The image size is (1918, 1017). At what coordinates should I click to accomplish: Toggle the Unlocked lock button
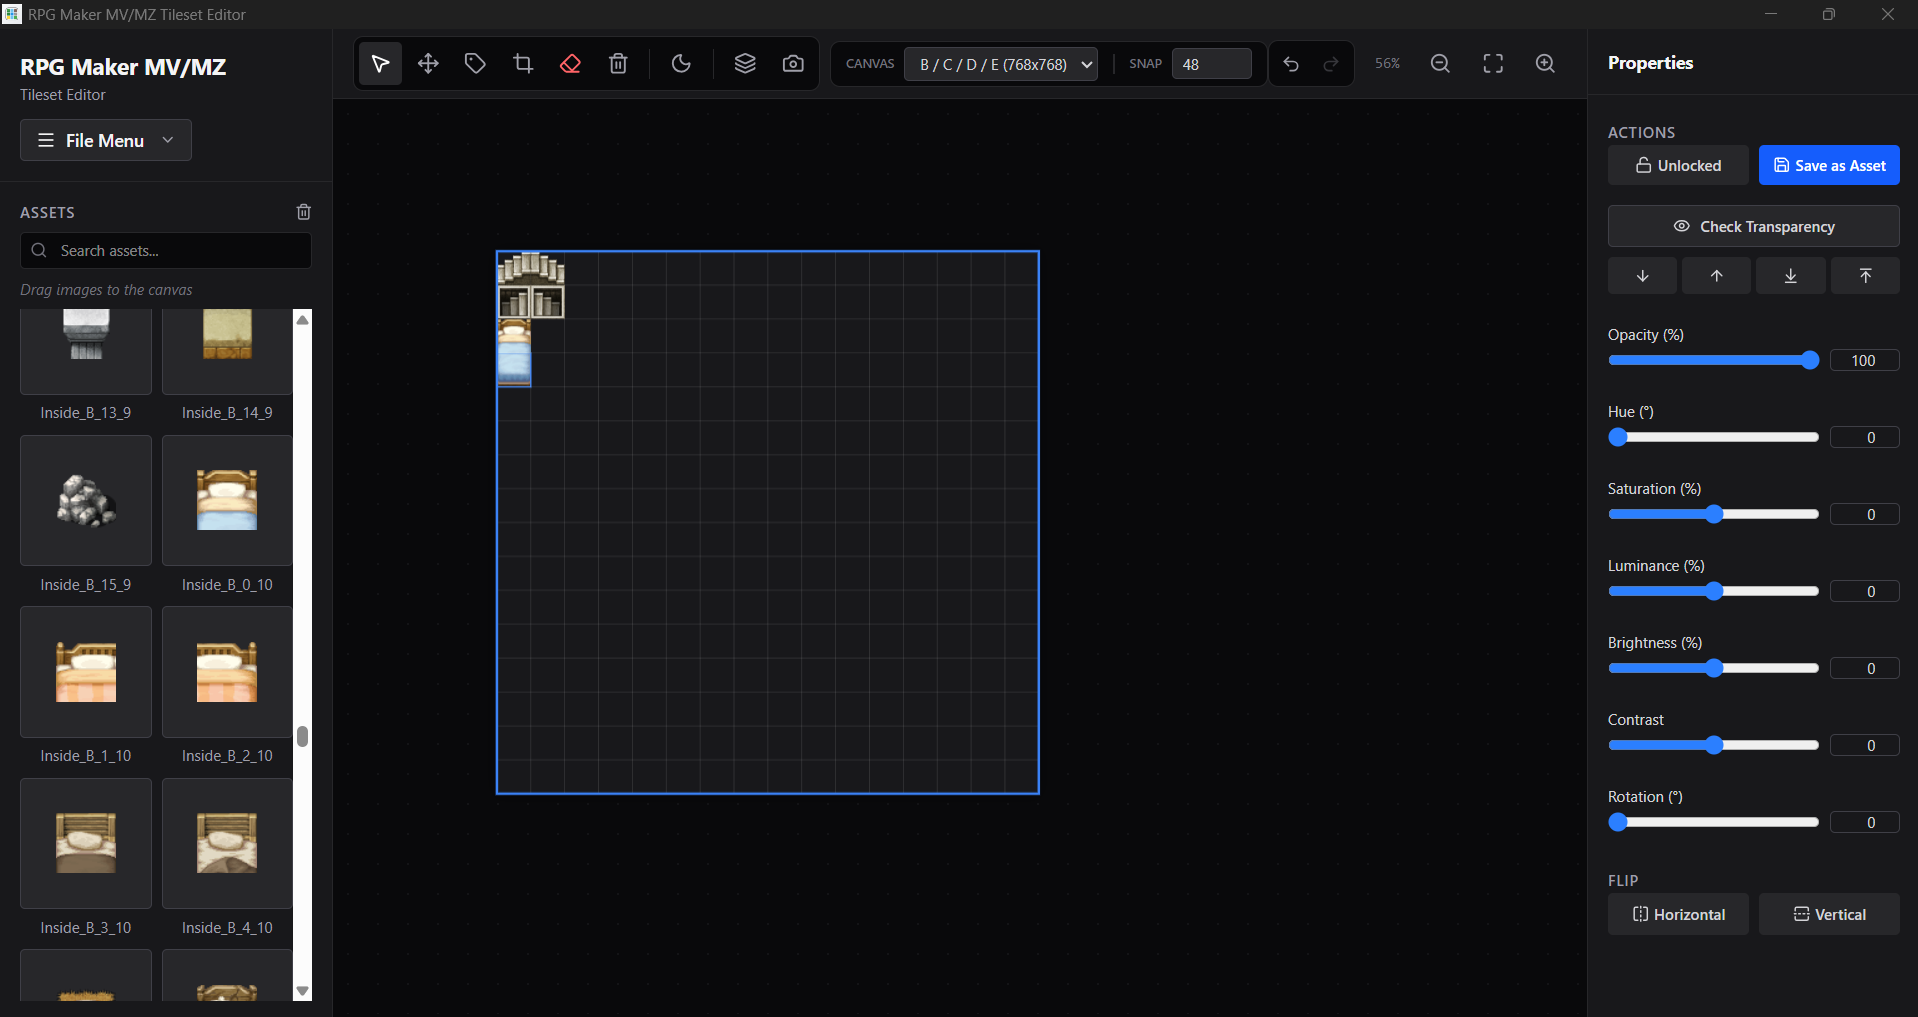tap(1678, 166)
